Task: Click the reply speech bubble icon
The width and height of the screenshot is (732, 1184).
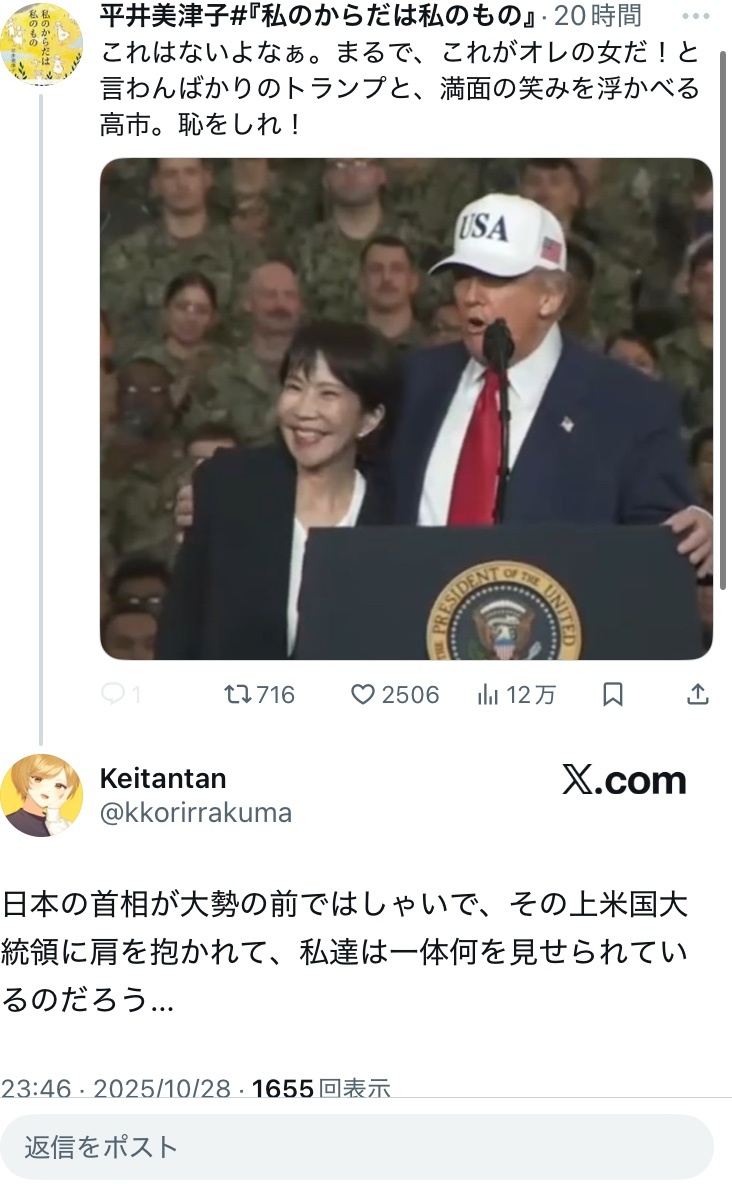Action: (113, 693)
